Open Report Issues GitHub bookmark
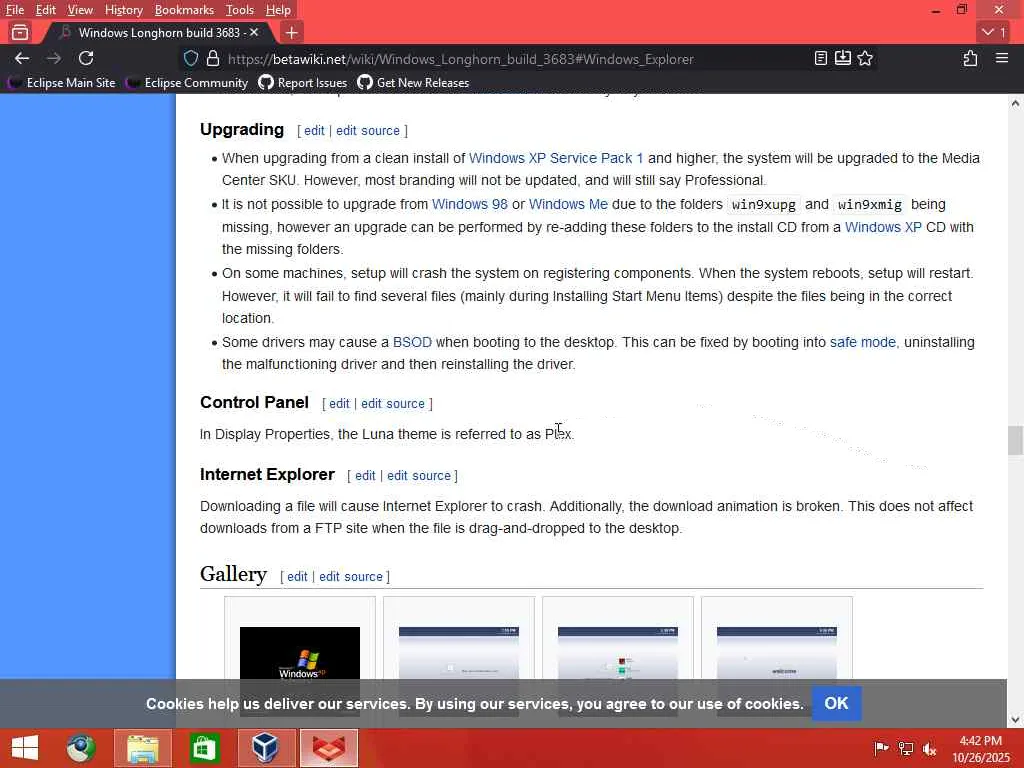Image resolution: width=1024 pixels, height=768 pixels. pyautogui.click(x=303, y=83)
